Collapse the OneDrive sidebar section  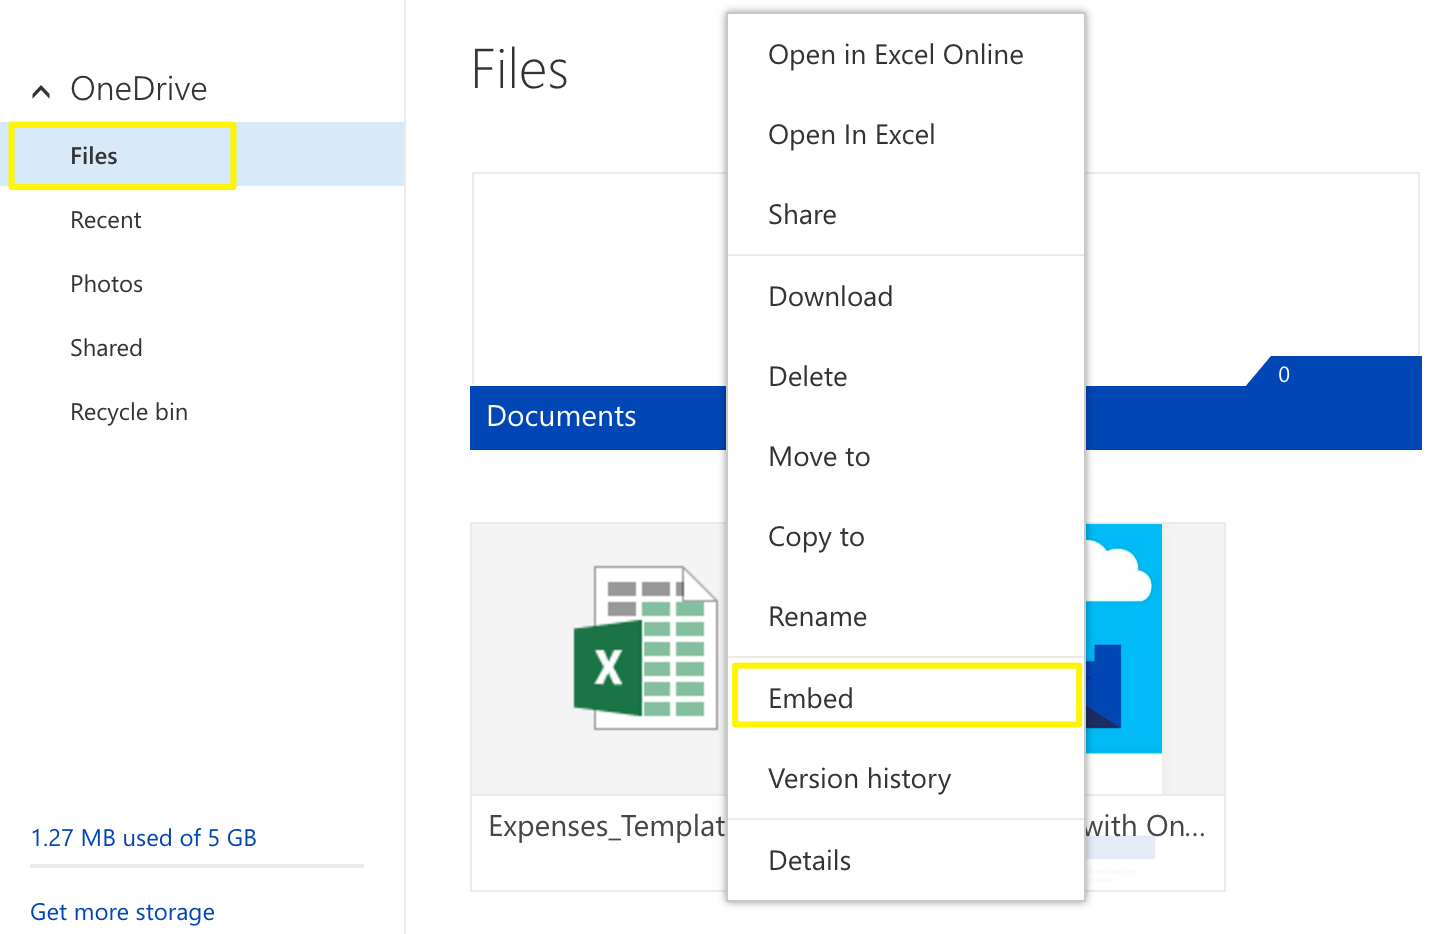(40, 90)
